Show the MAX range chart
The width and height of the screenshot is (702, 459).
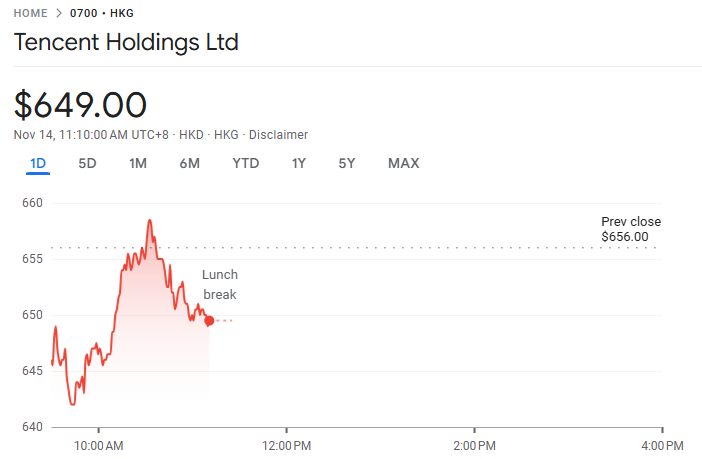(403, 163)
